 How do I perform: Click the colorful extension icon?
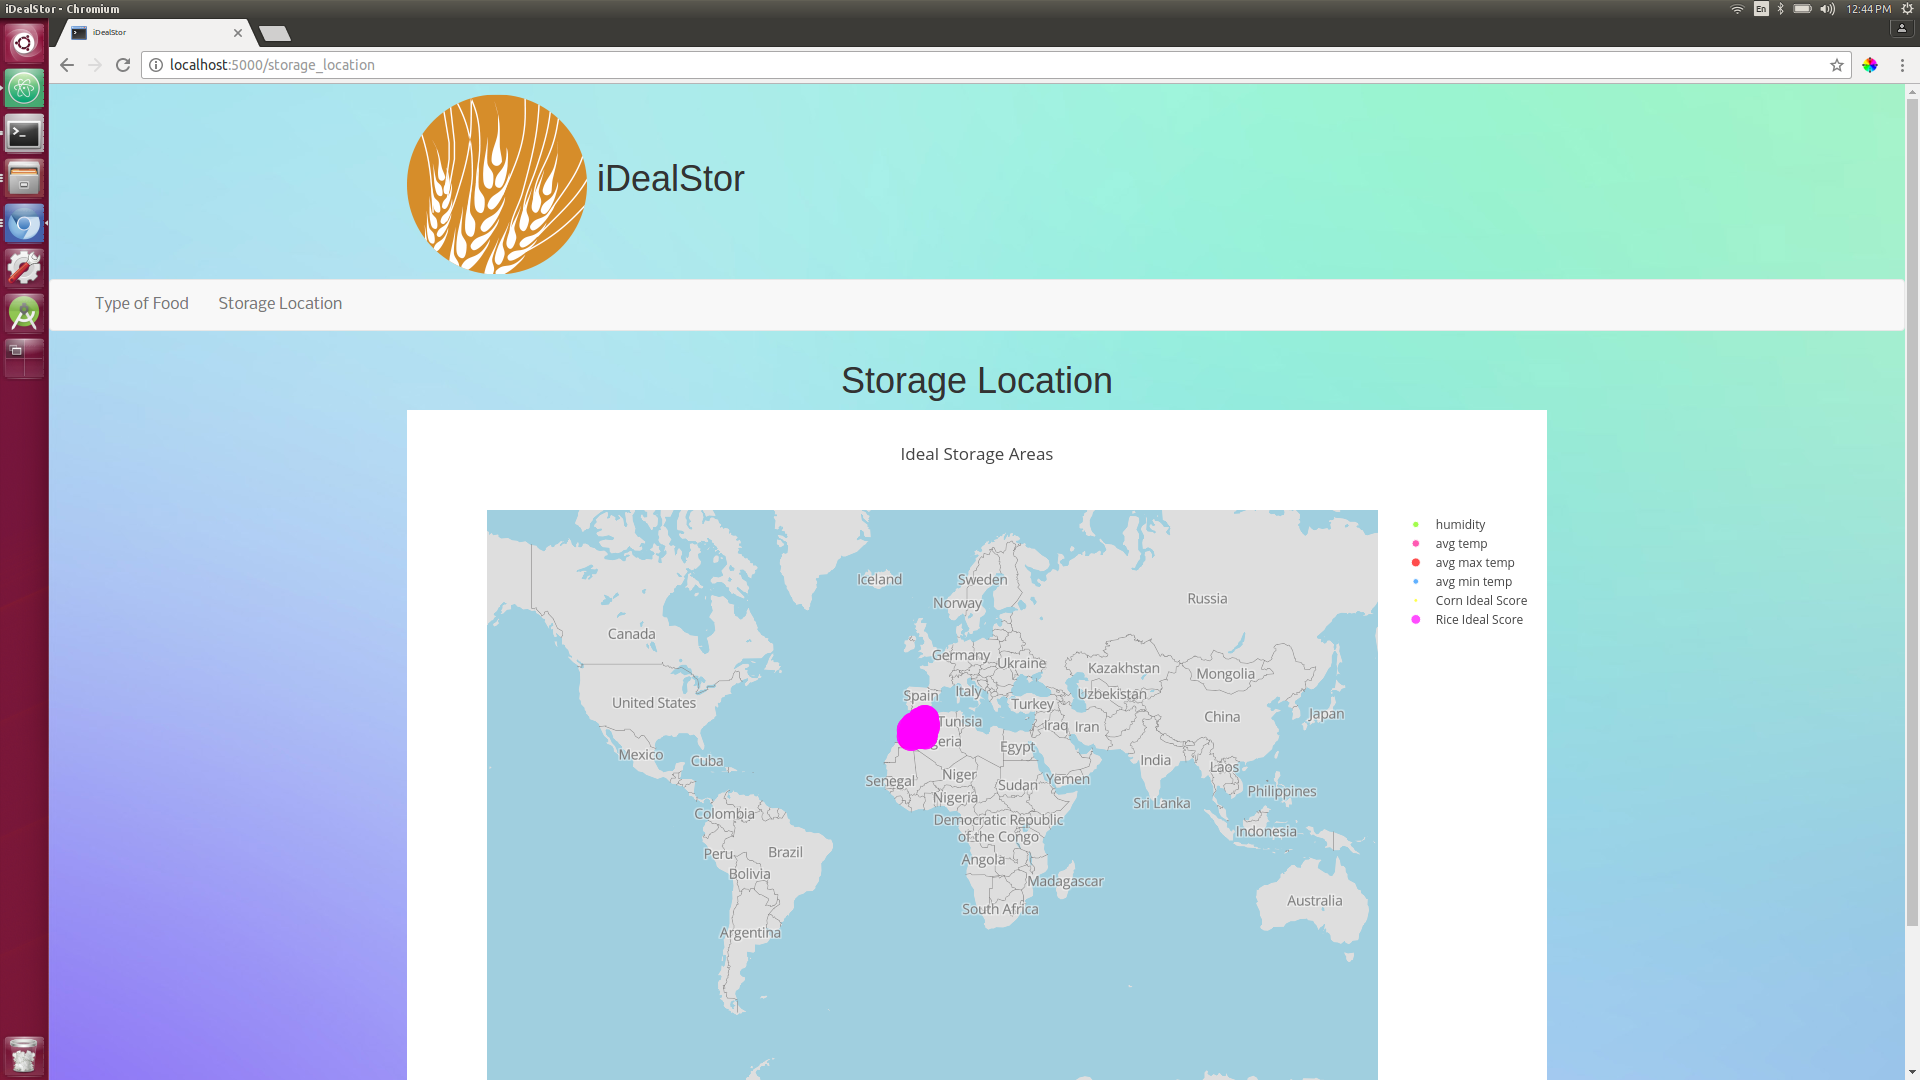tap(1870, 65)
